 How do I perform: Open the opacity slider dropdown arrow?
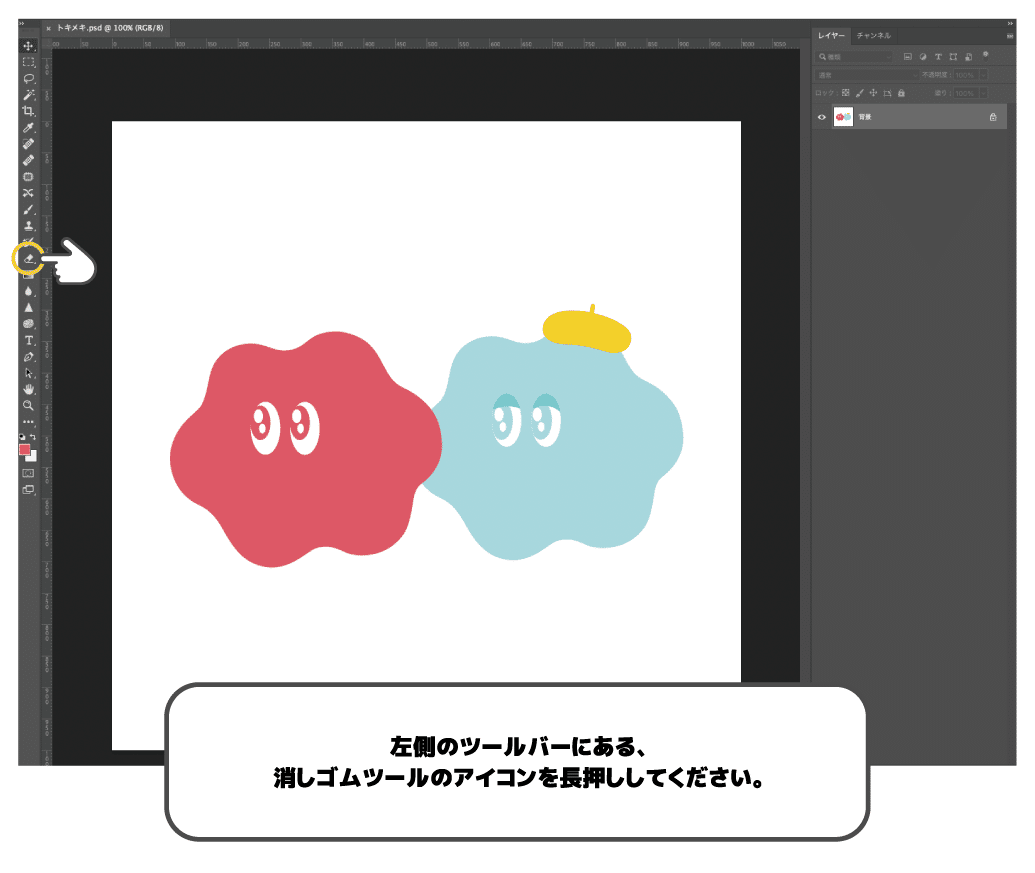point(984,75)
